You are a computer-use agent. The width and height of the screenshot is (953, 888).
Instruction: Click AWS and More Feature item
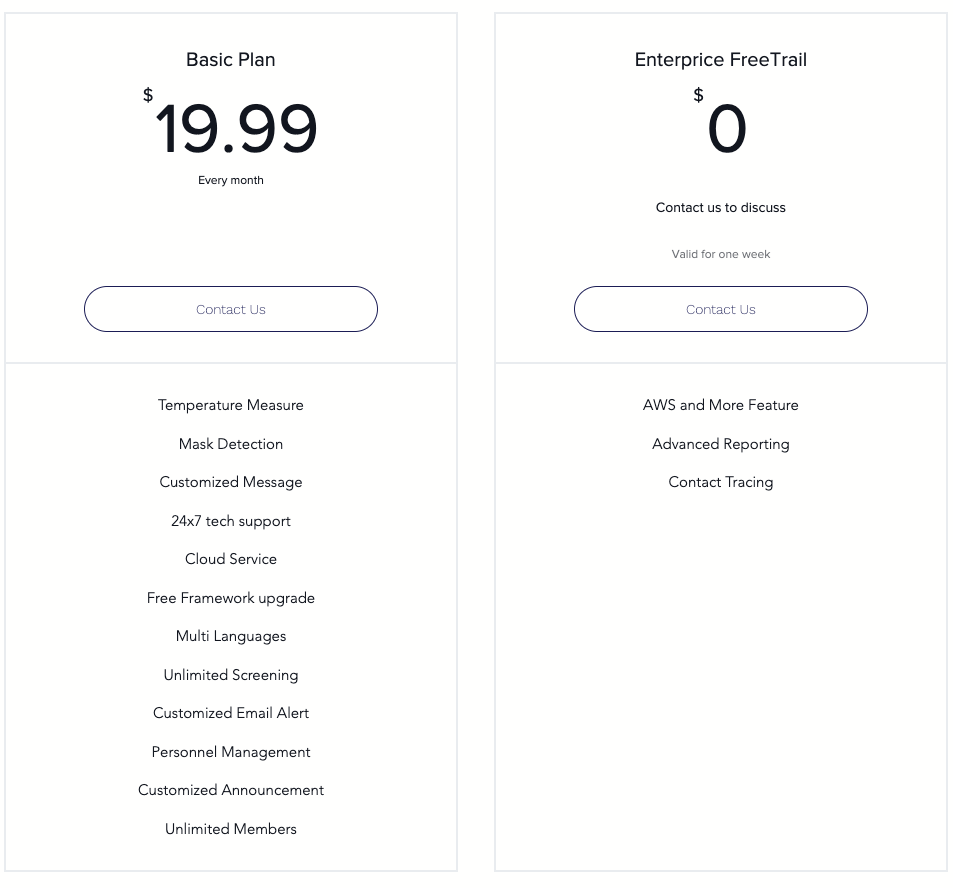[721, 405]
